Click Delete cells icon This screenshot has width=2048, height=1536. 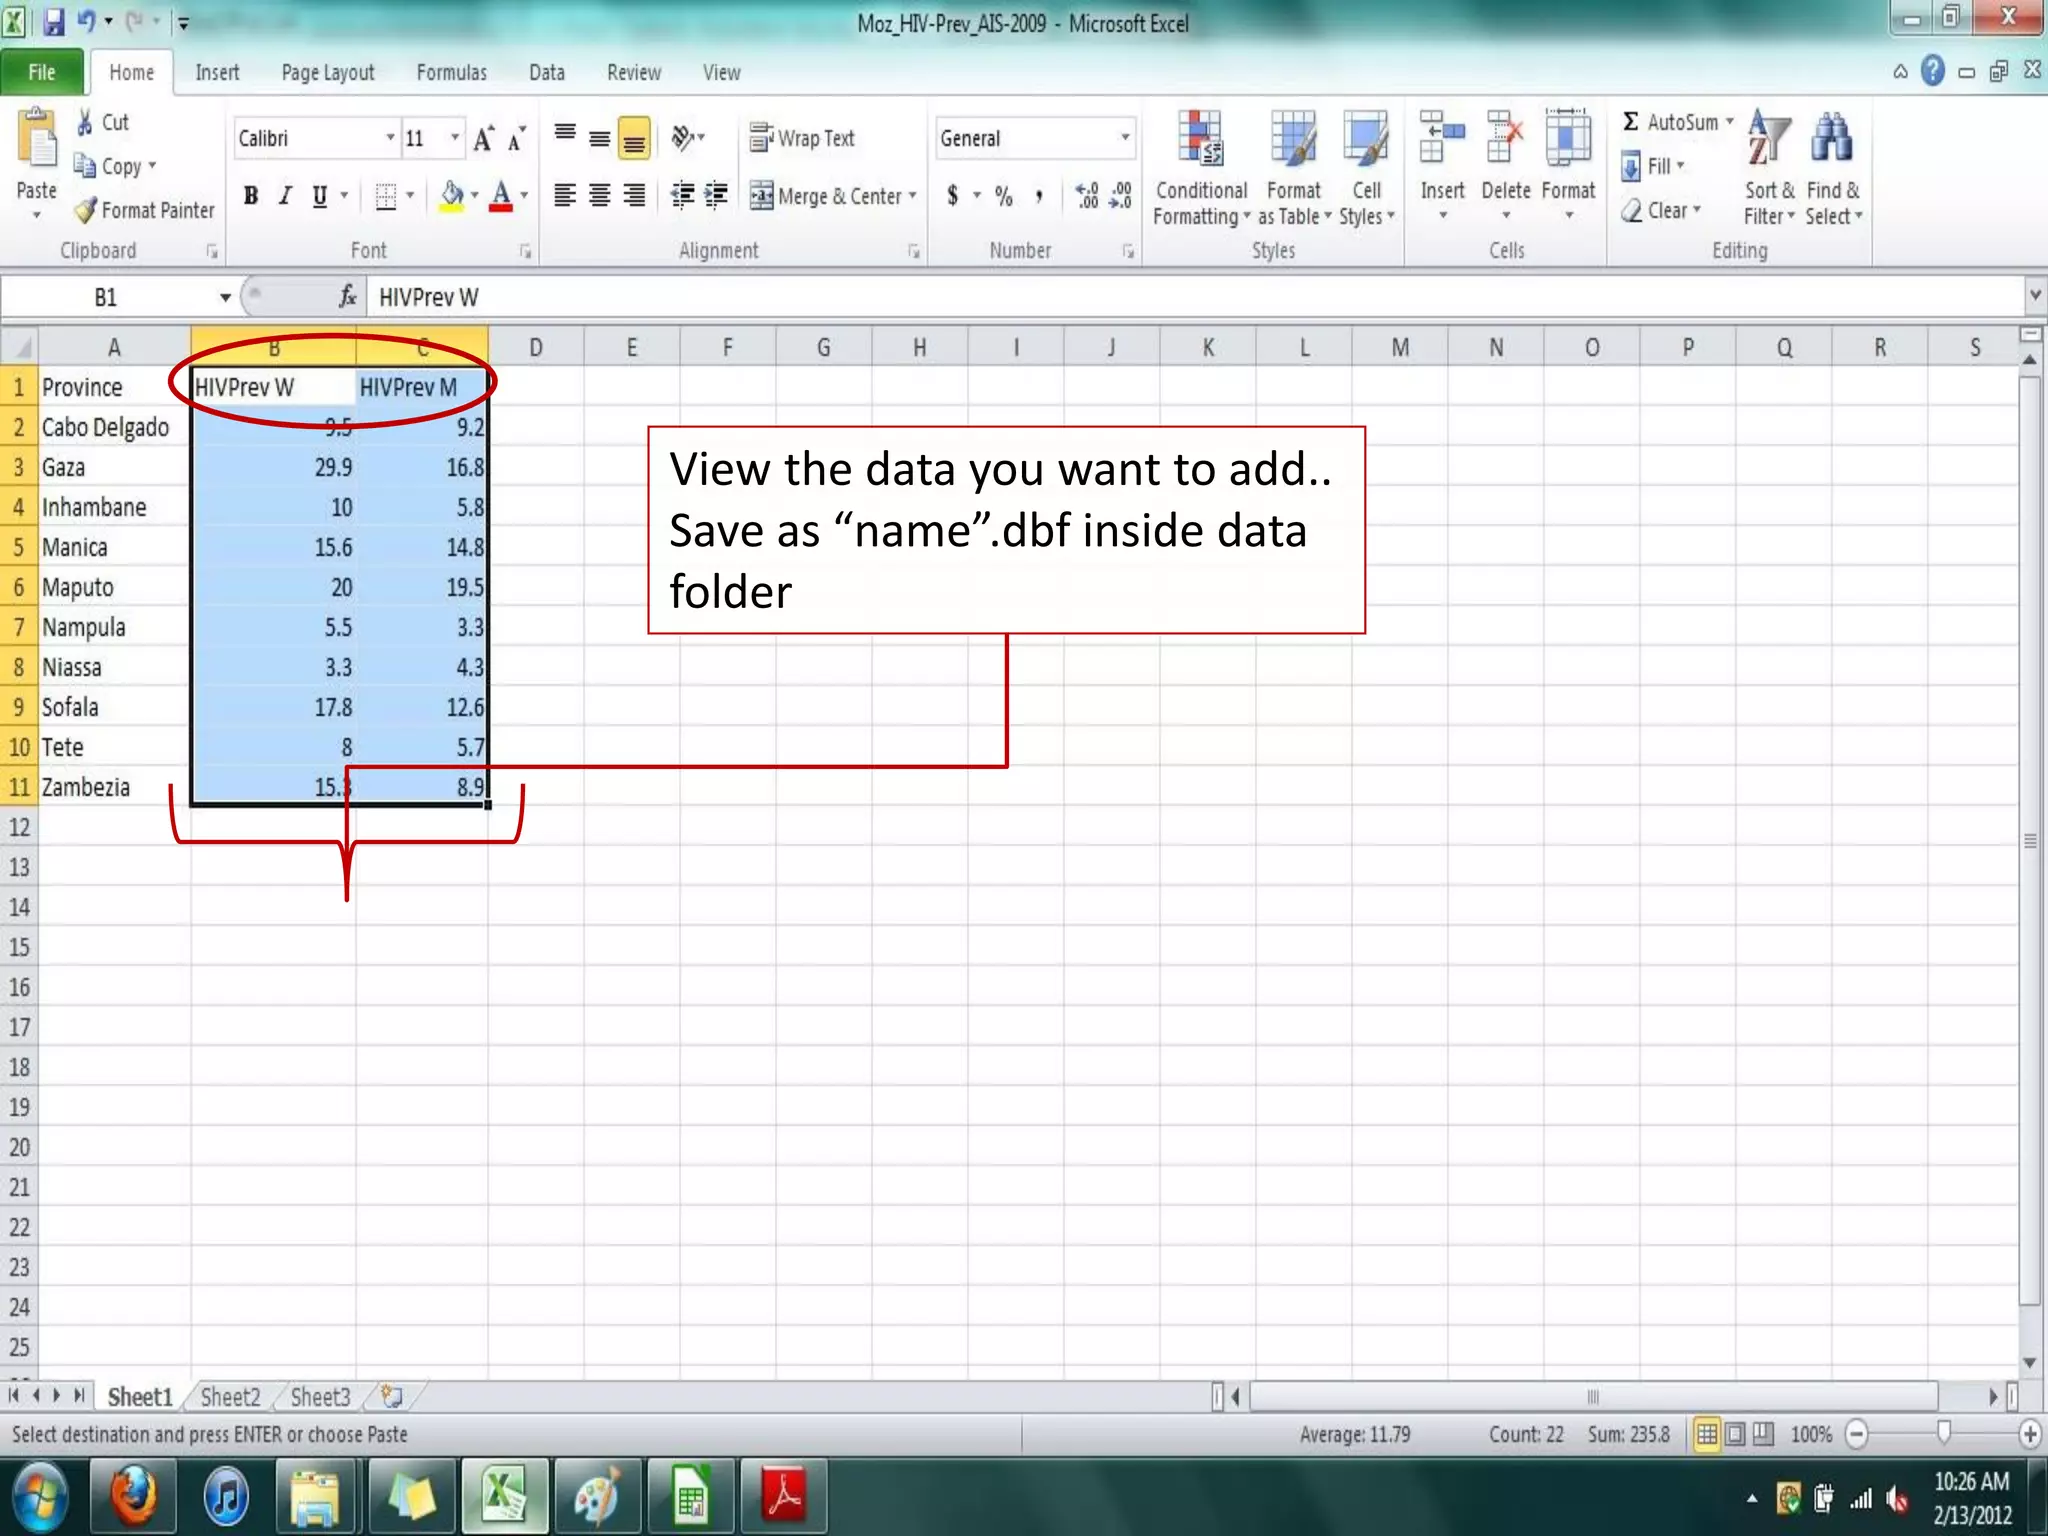click(1505, 138)
